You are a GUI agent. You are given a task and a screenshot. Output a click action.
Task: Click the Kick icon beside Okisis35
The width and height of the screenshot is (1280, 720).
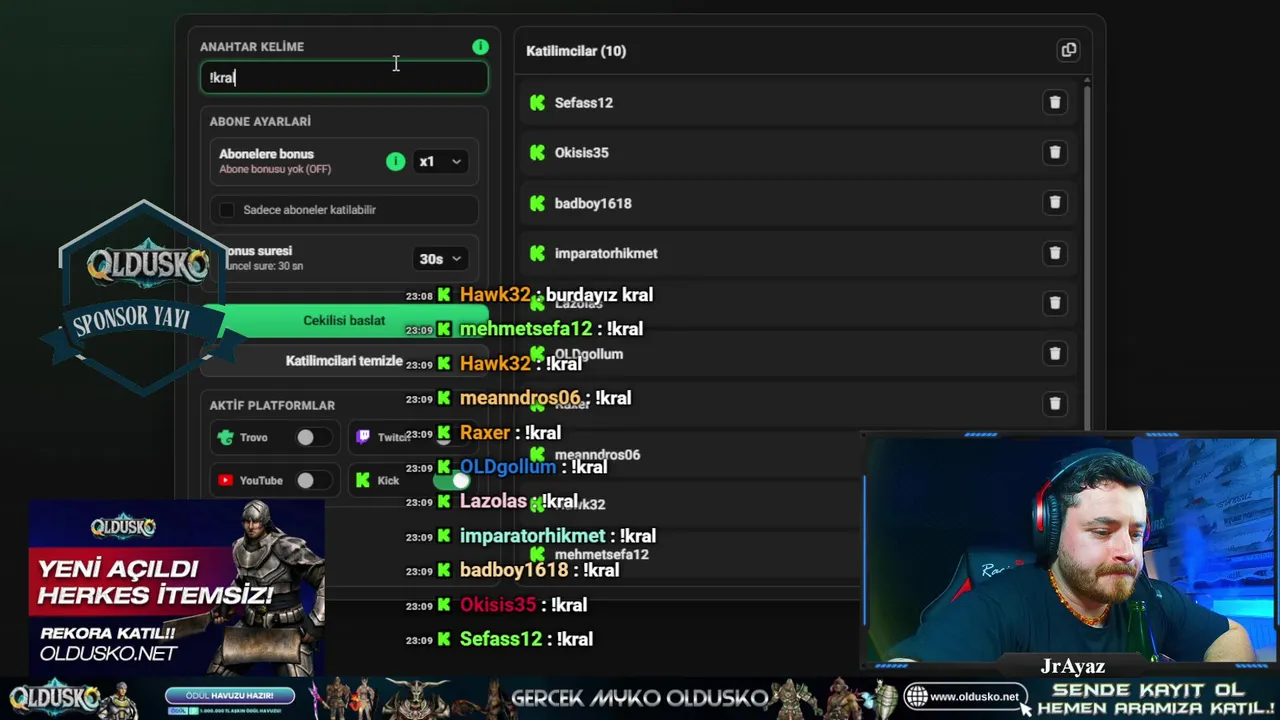[538, 152]
